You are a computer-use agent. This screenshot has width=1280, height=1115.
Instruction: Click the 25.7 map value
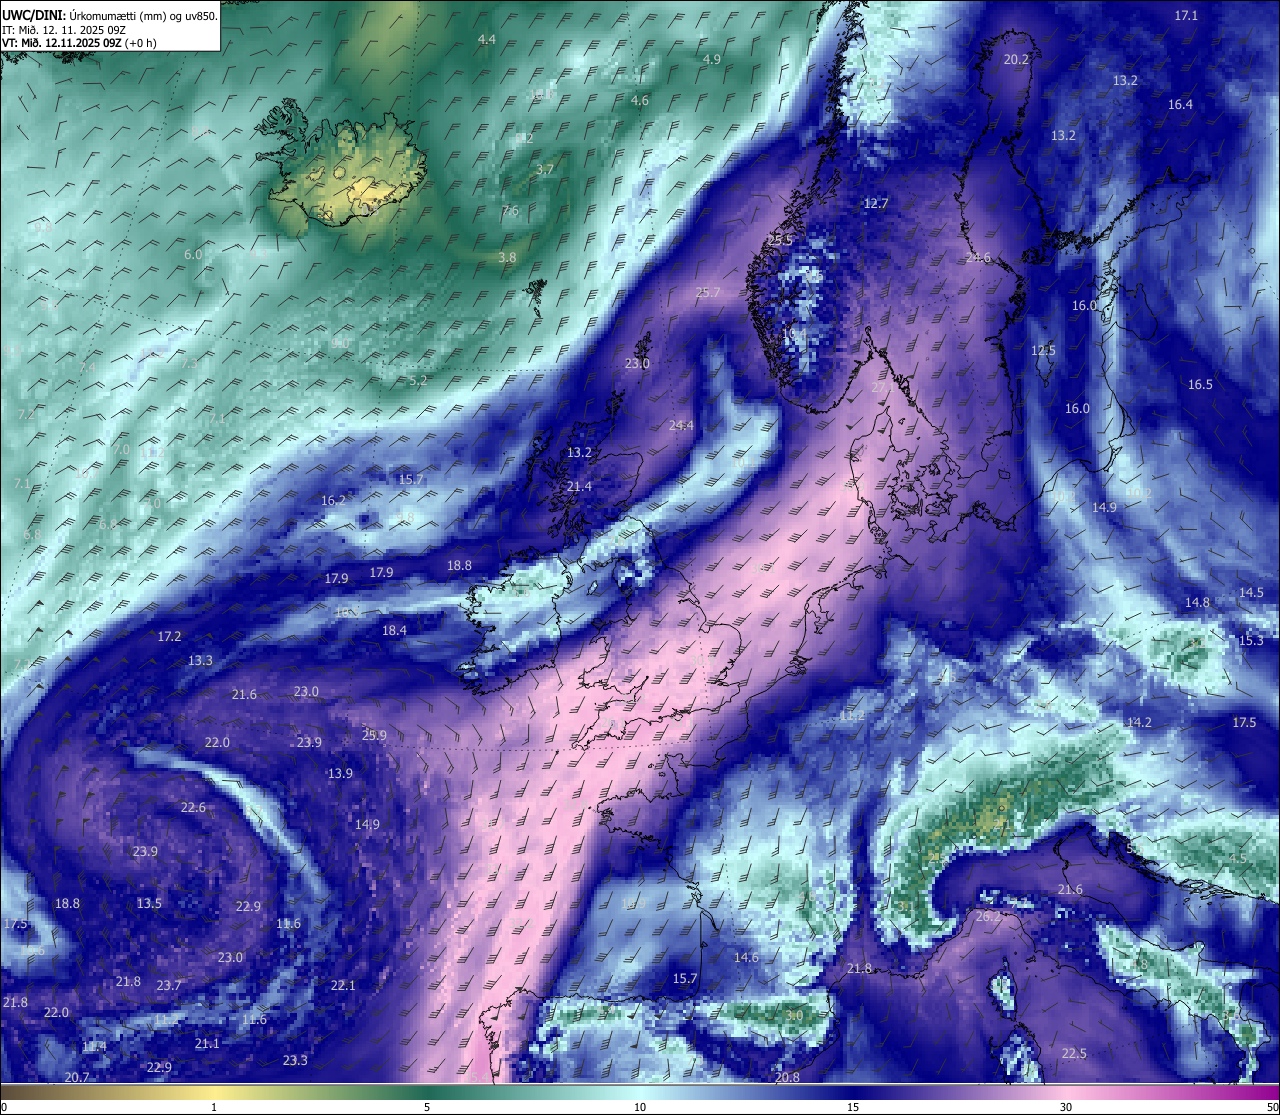point(707,293)
